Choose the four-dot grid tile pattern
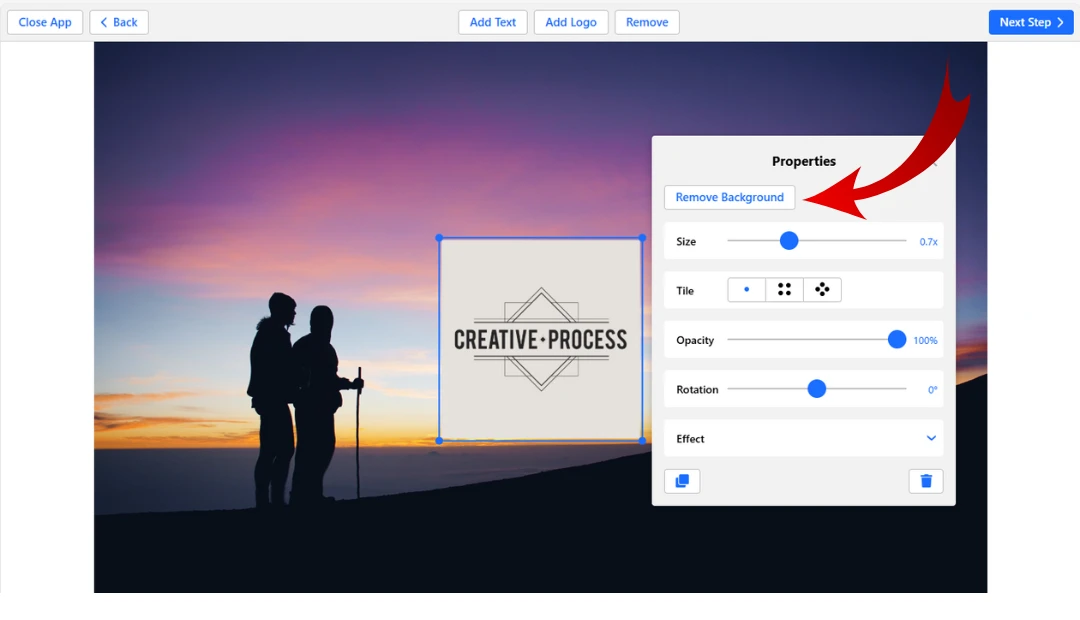This screenshot has height=620, width=1080. click(x=784, y=290)
